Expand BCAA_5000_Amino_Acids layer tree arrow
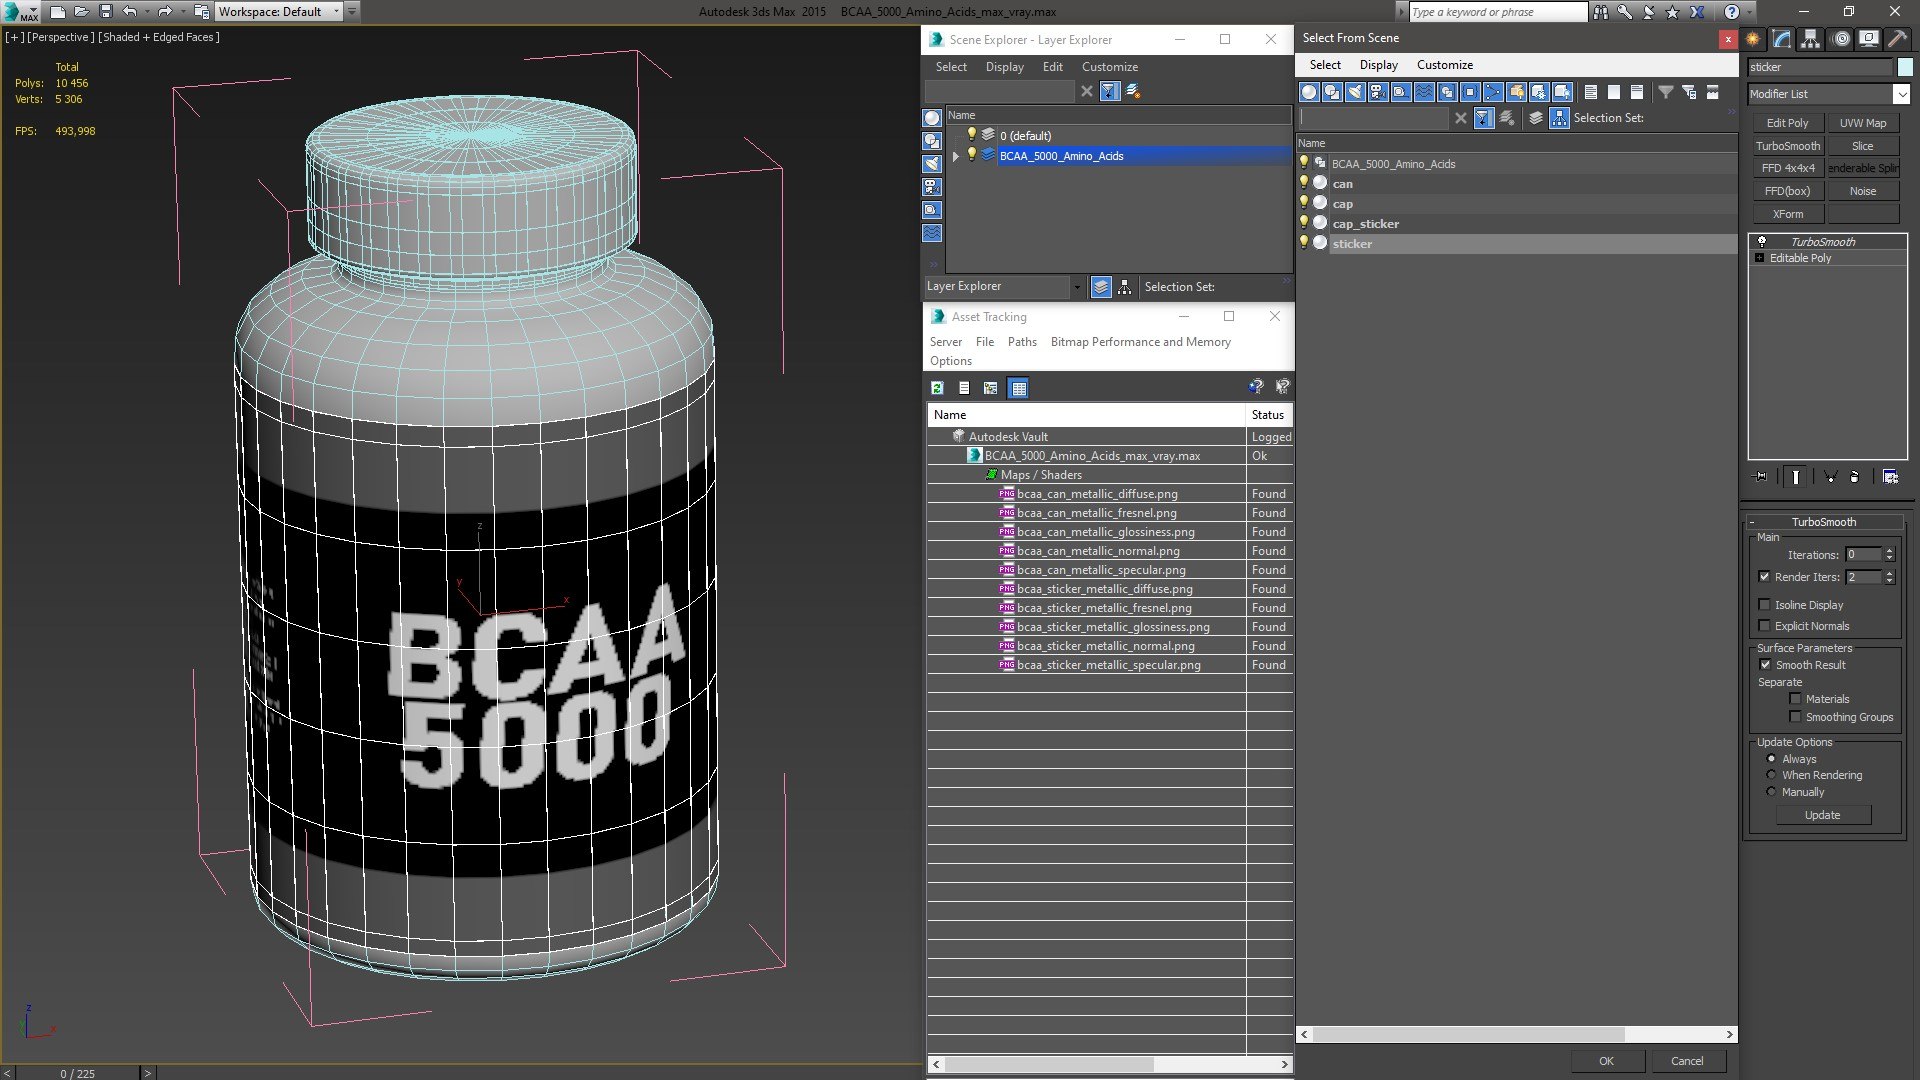Screen dimensions: 1920x1080 pyautogui.click(x=956, y=156)
